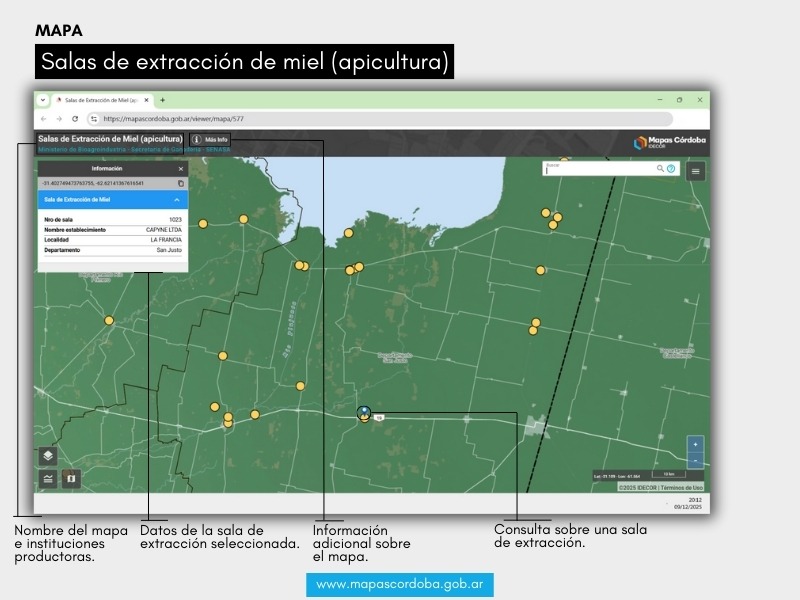This screenshot has width=800, height=600.
Task: Open the browser tab search dropdown
Action: (43, 100)
